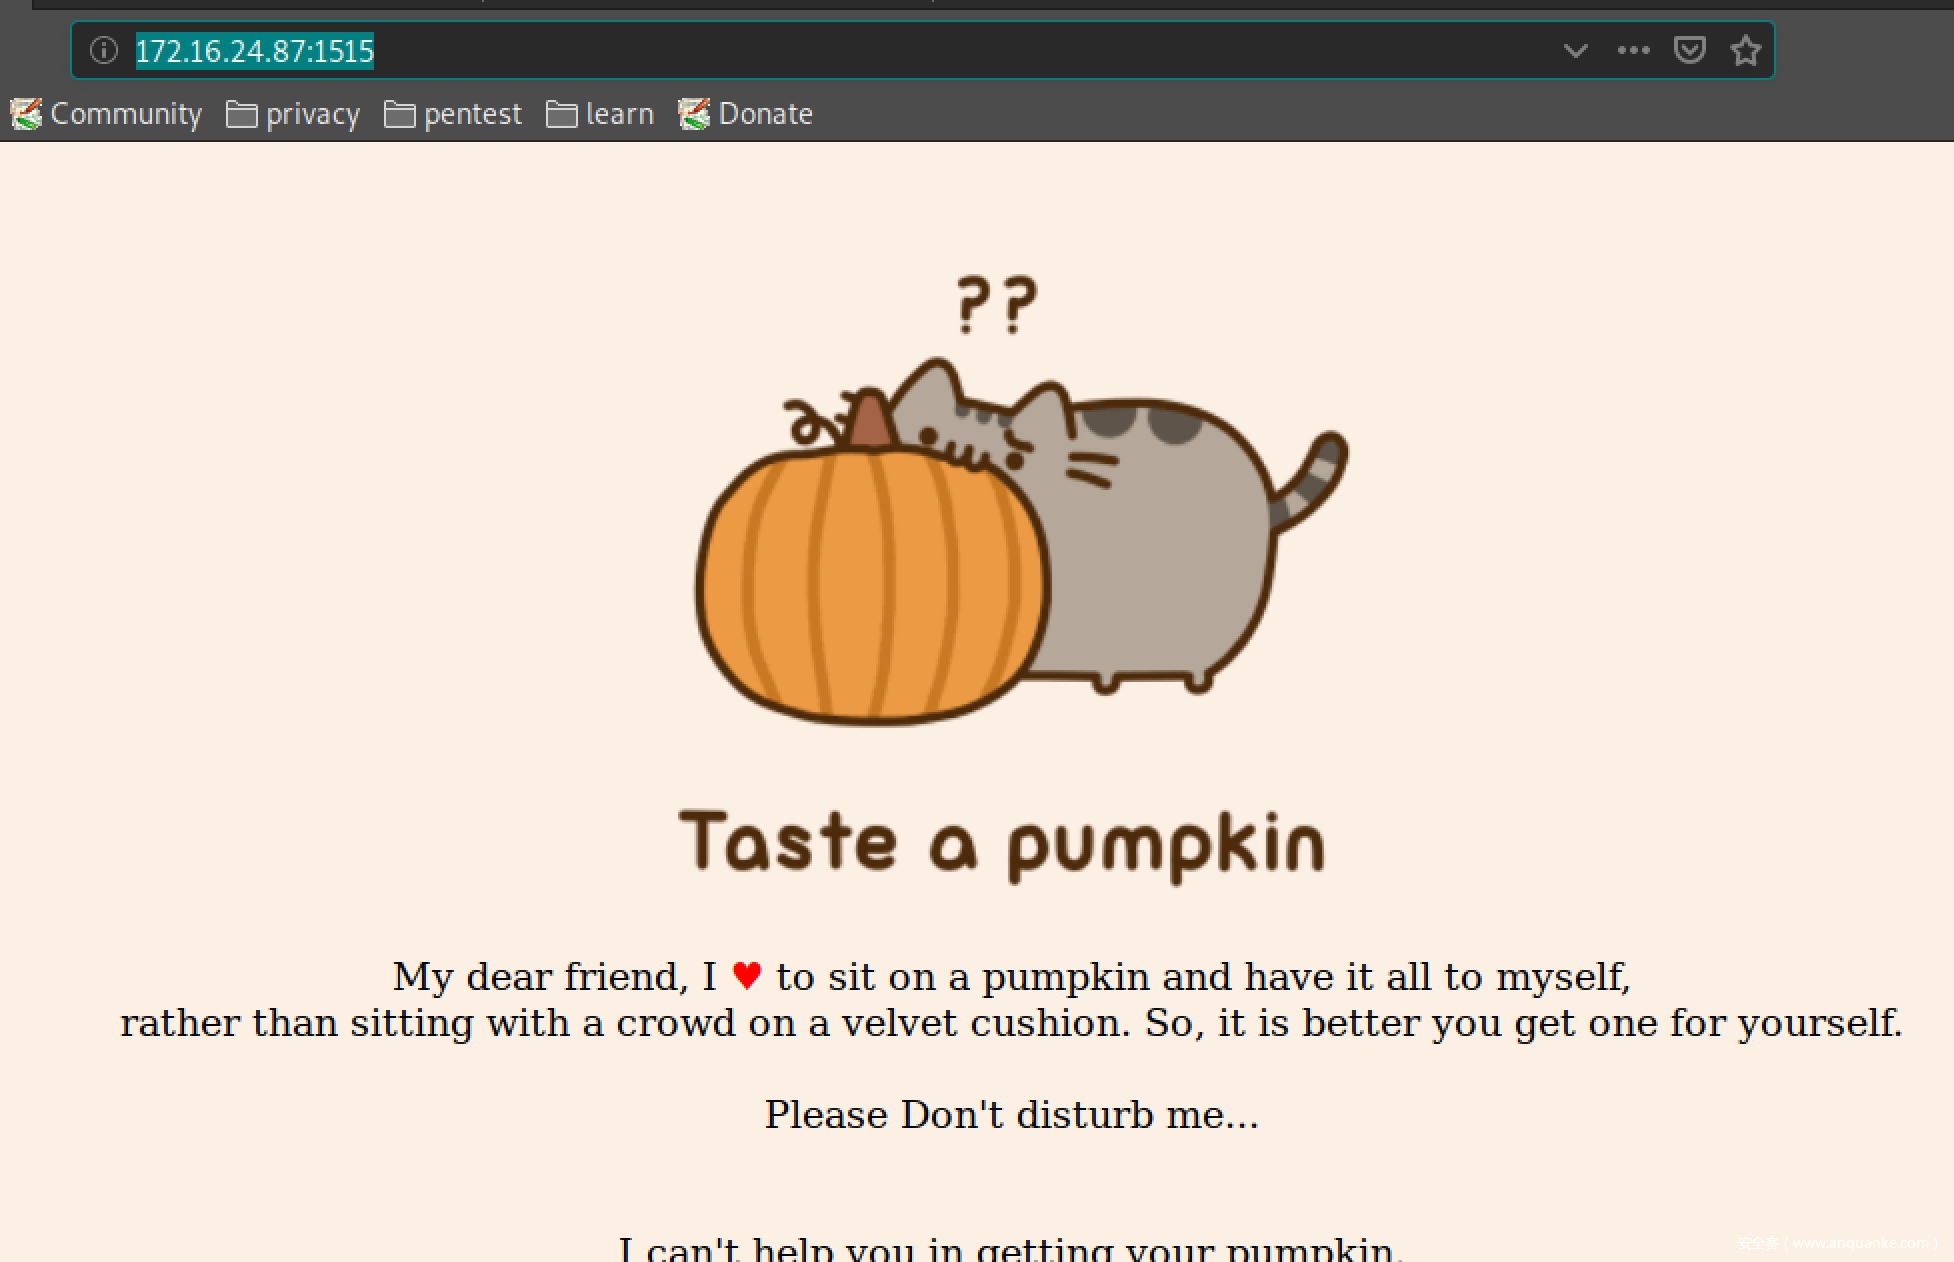Open the page actions three-dot menu
Viewport: 1954px width, 1262px height.
(x=1633, y=50)
